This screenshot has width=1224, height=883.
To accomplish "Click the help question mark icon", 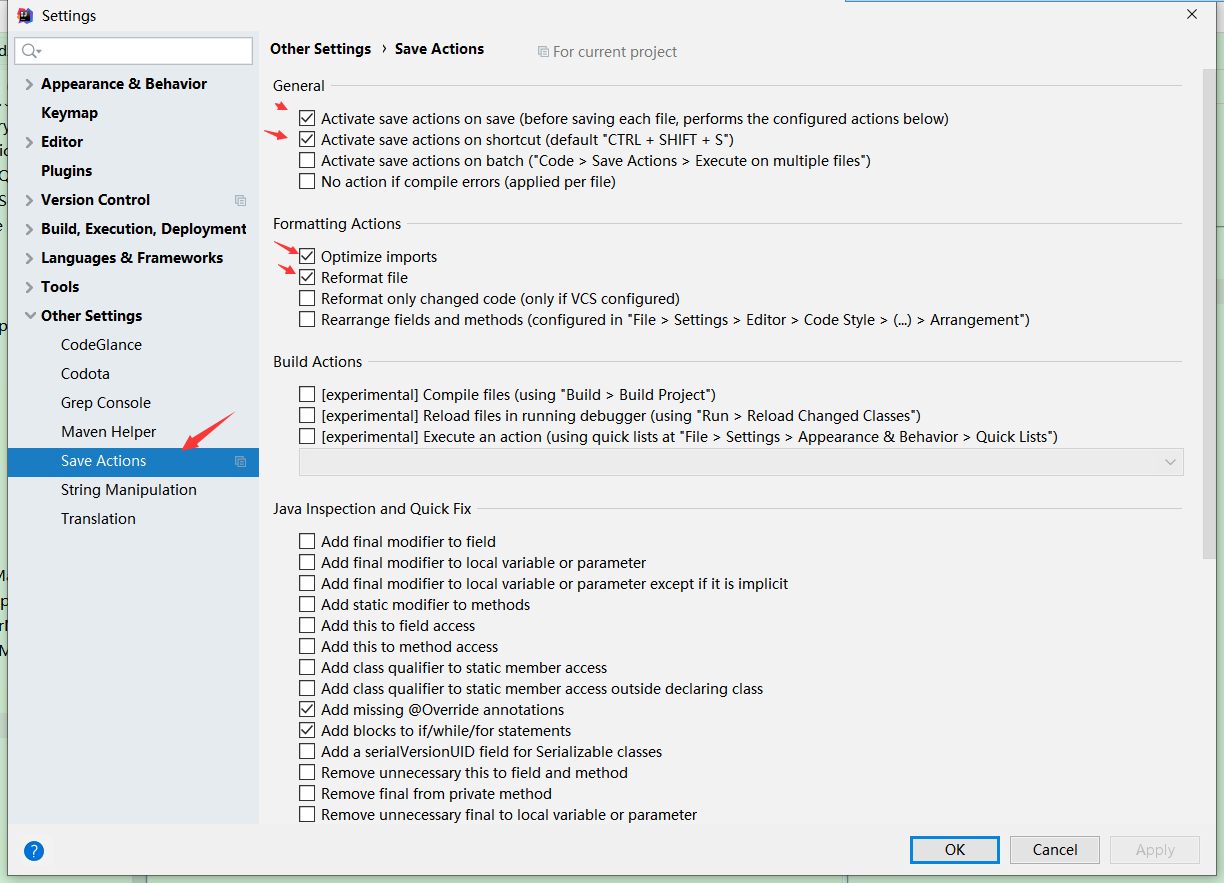I will tap(34, 851).
